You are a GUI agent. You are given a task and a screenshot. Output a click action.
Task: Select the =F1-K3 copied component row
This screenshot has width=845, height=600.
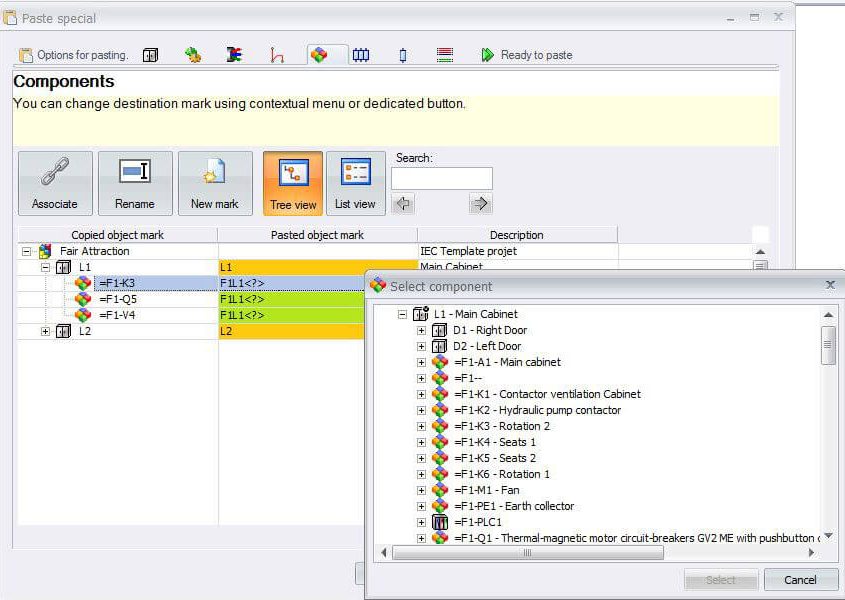(117, 283)
